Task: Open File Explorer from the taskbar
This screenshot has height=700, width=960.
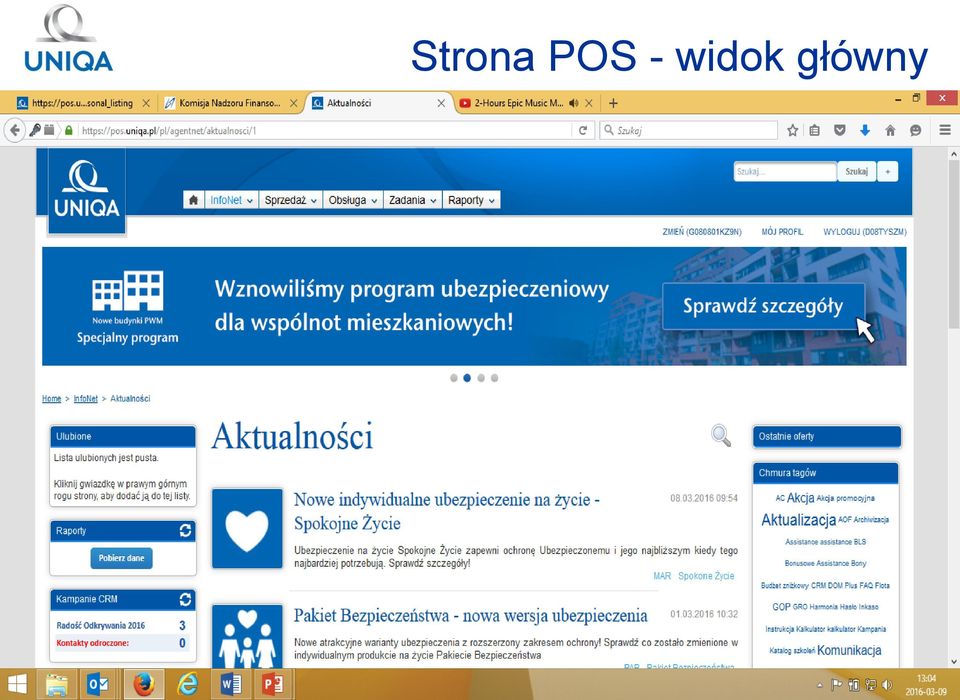Action: click(57, 684)
